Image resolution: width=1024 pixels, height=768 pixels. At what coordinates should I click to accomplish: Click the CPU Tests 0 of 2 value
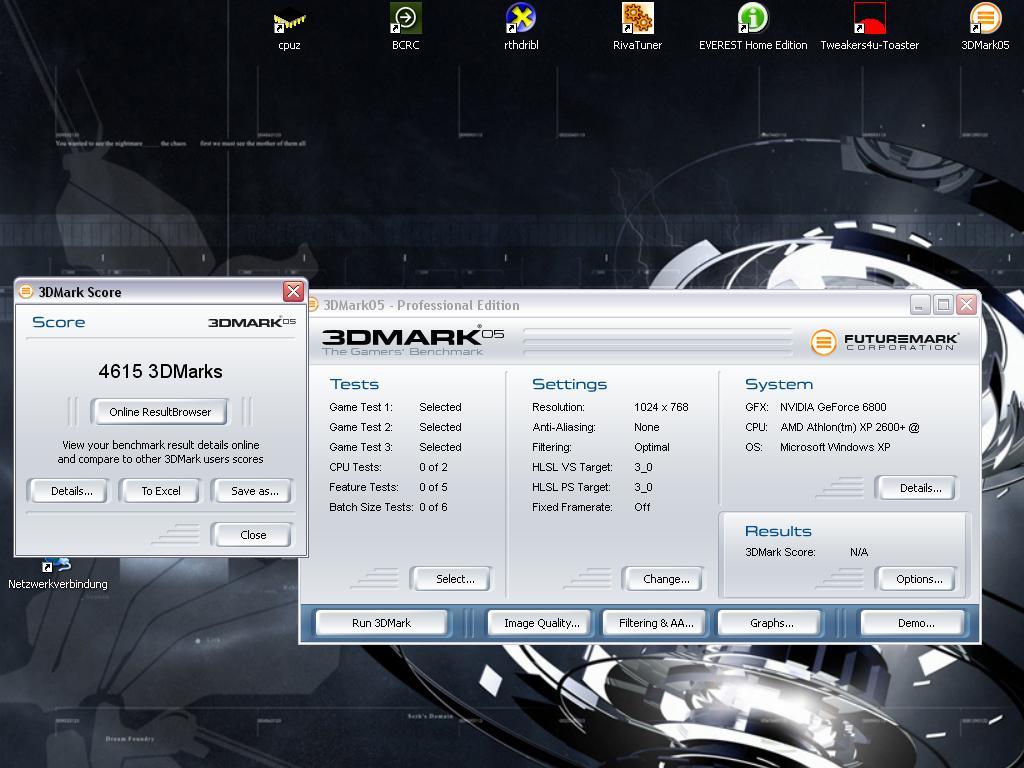click(x=433, y=467)
